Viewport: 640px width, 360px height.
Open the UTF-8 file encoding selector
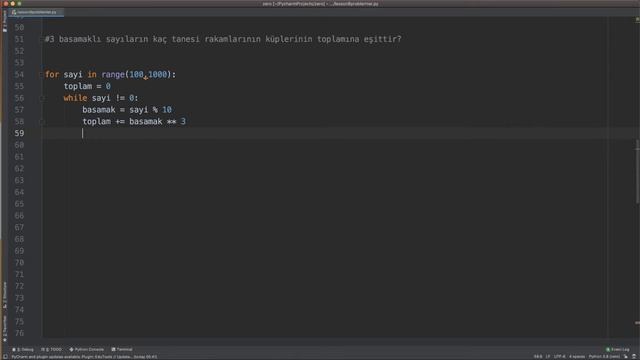coord(560,357)
